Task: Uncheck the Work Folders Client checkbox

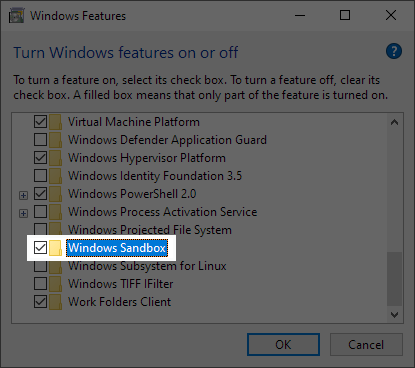Action: pyautogui.click(x=40, y=302)
